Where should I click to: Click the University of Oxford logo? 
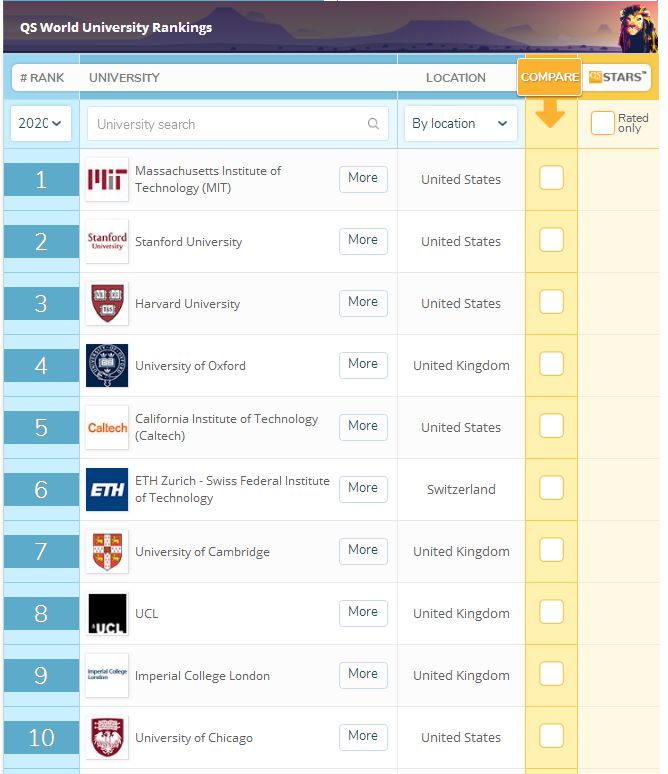(107, 365)
